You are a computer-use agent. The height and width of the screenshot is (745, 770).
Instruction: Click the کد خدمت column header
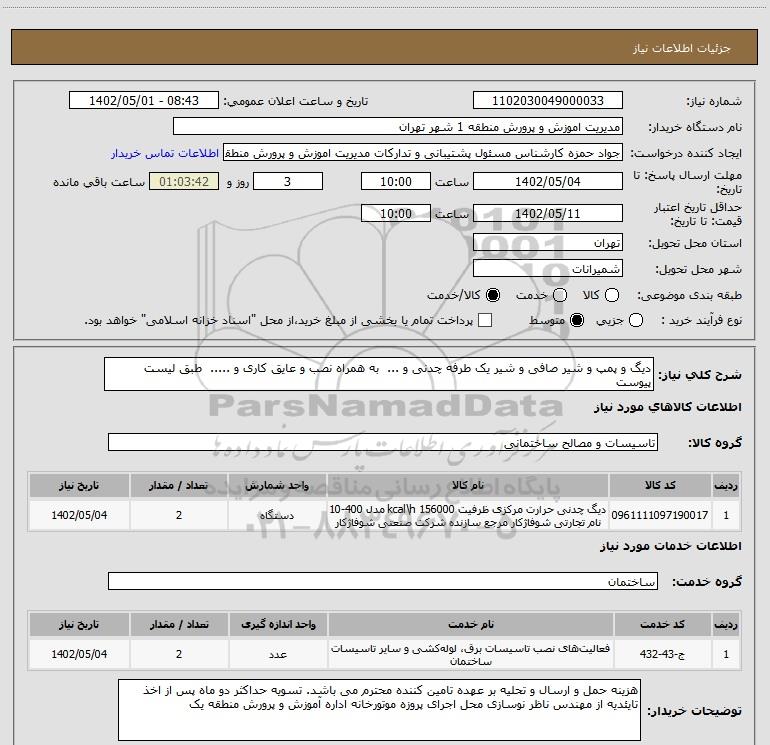coord(662,624)
